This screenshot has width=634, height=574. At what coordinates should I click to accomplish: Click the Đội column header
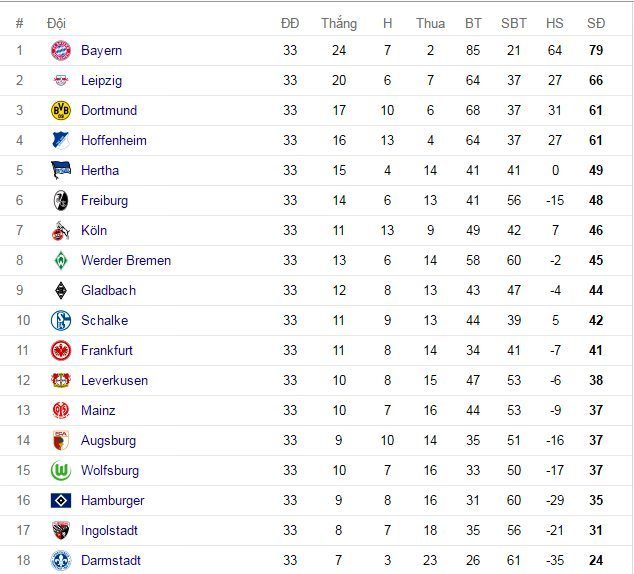pyautogui.click(x=57, y=23)
